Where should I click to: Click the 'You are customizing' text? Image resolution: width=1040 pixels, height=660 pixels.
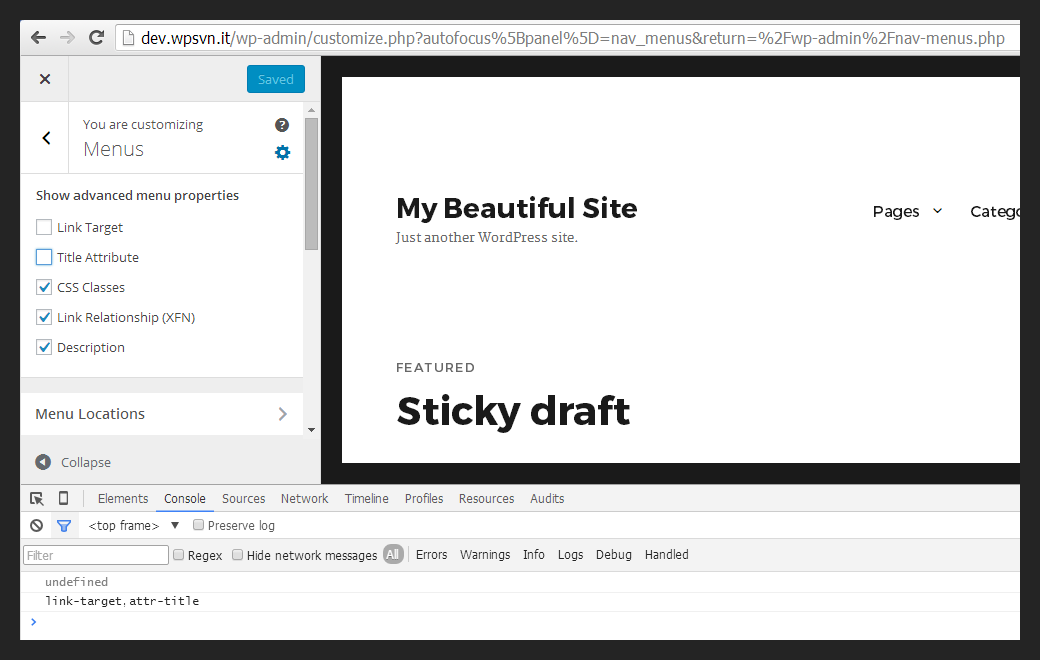tap(143, 125)
